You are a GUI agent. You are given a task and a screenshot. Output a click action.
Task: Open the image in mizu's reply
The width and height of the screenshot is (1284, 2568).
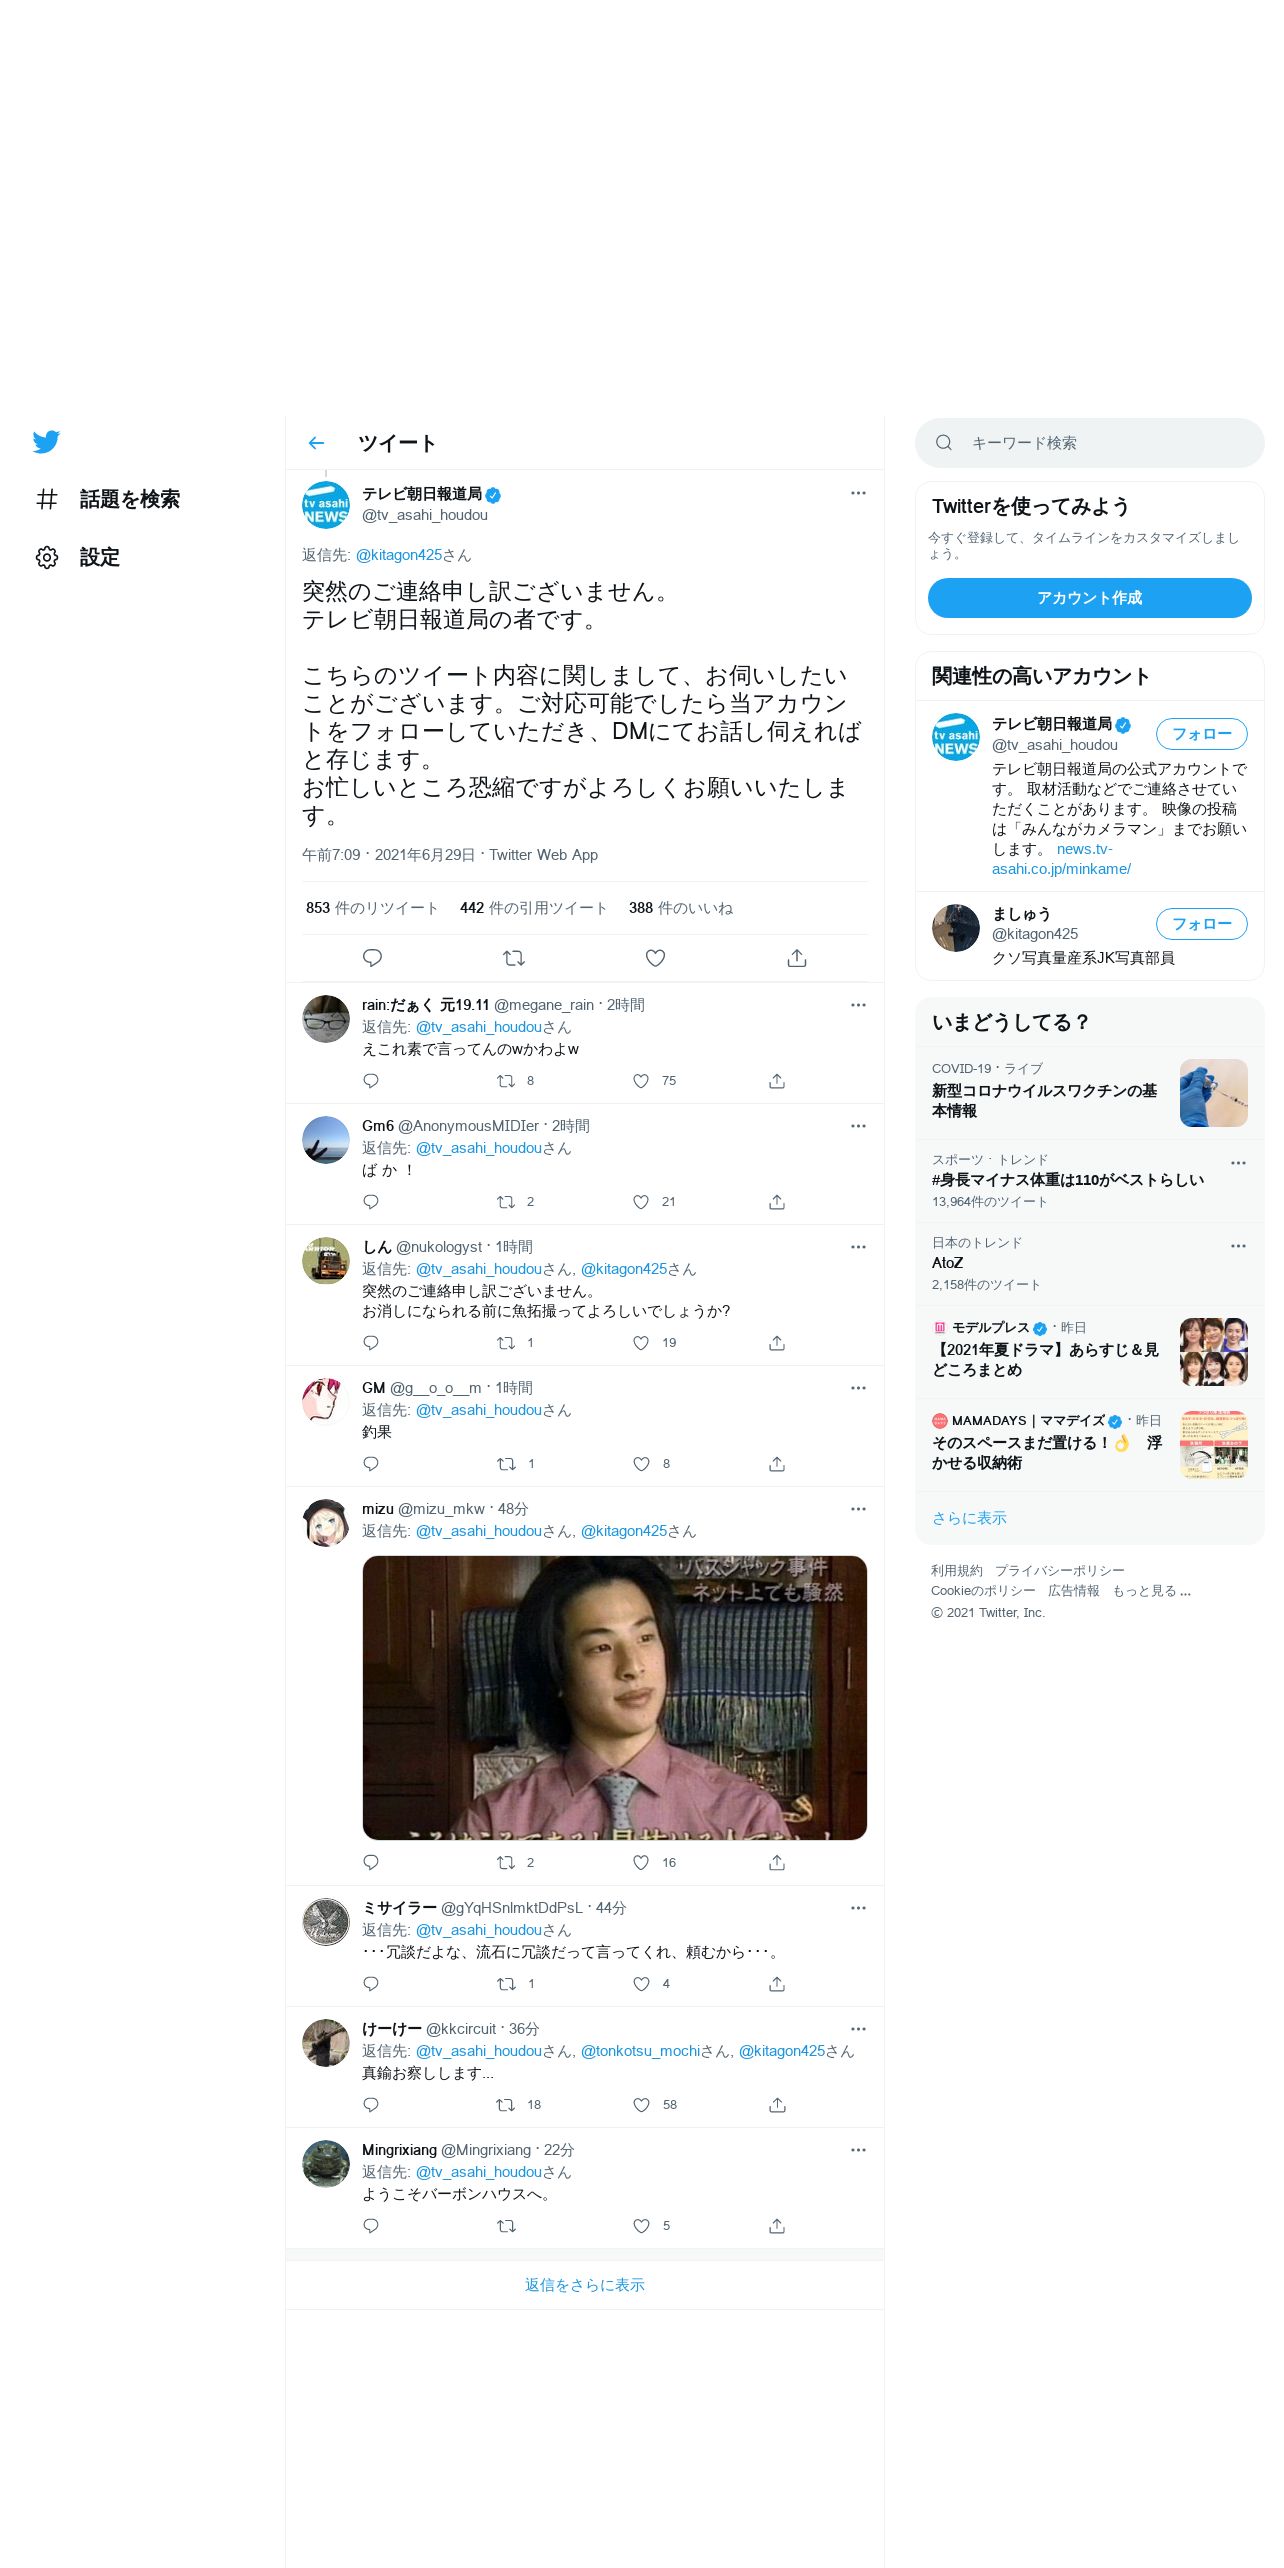coord(614,1698)
